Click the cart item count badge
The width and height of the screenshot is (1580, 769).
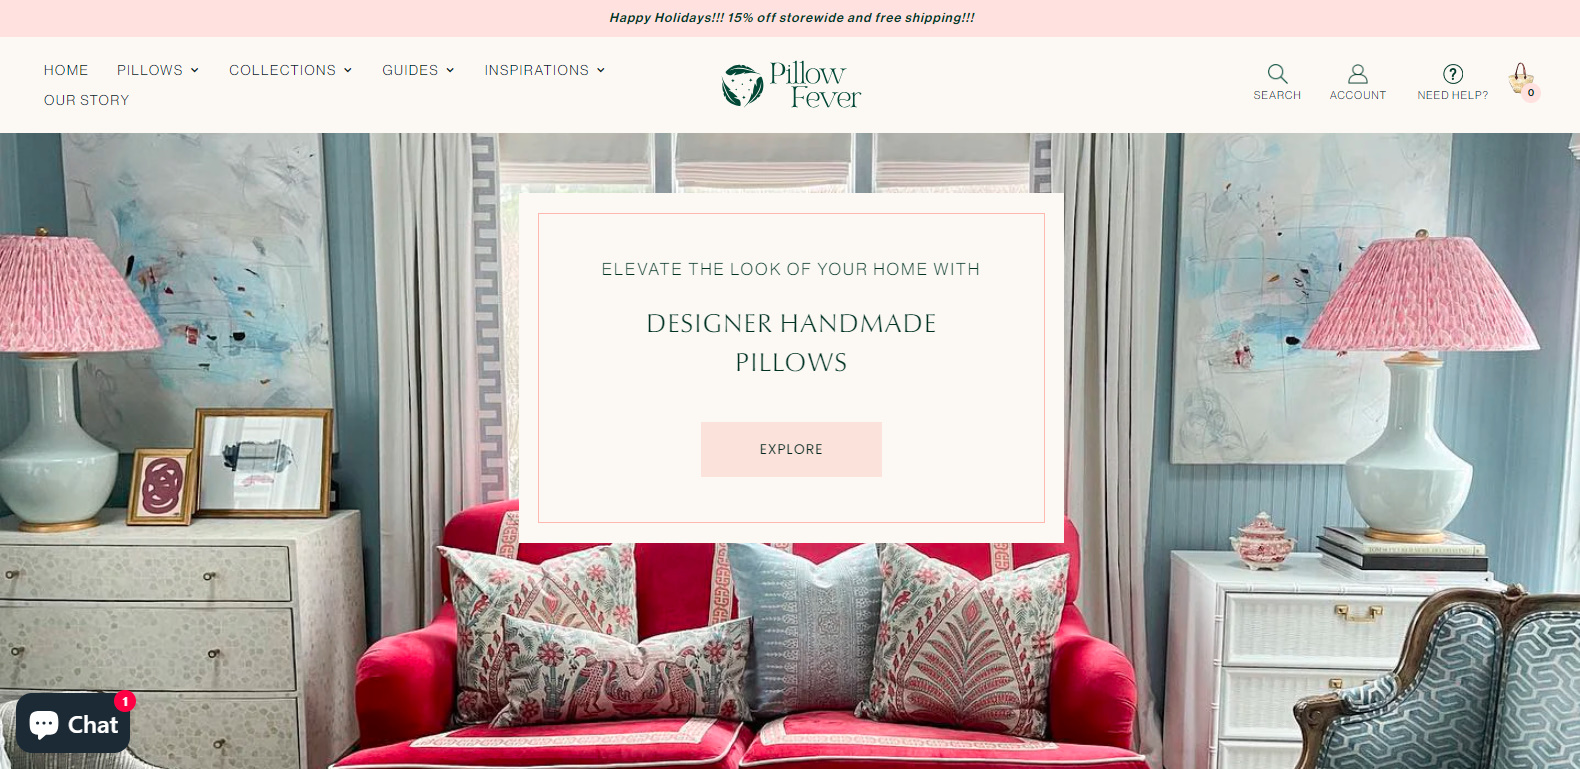tap(1531, 93)
